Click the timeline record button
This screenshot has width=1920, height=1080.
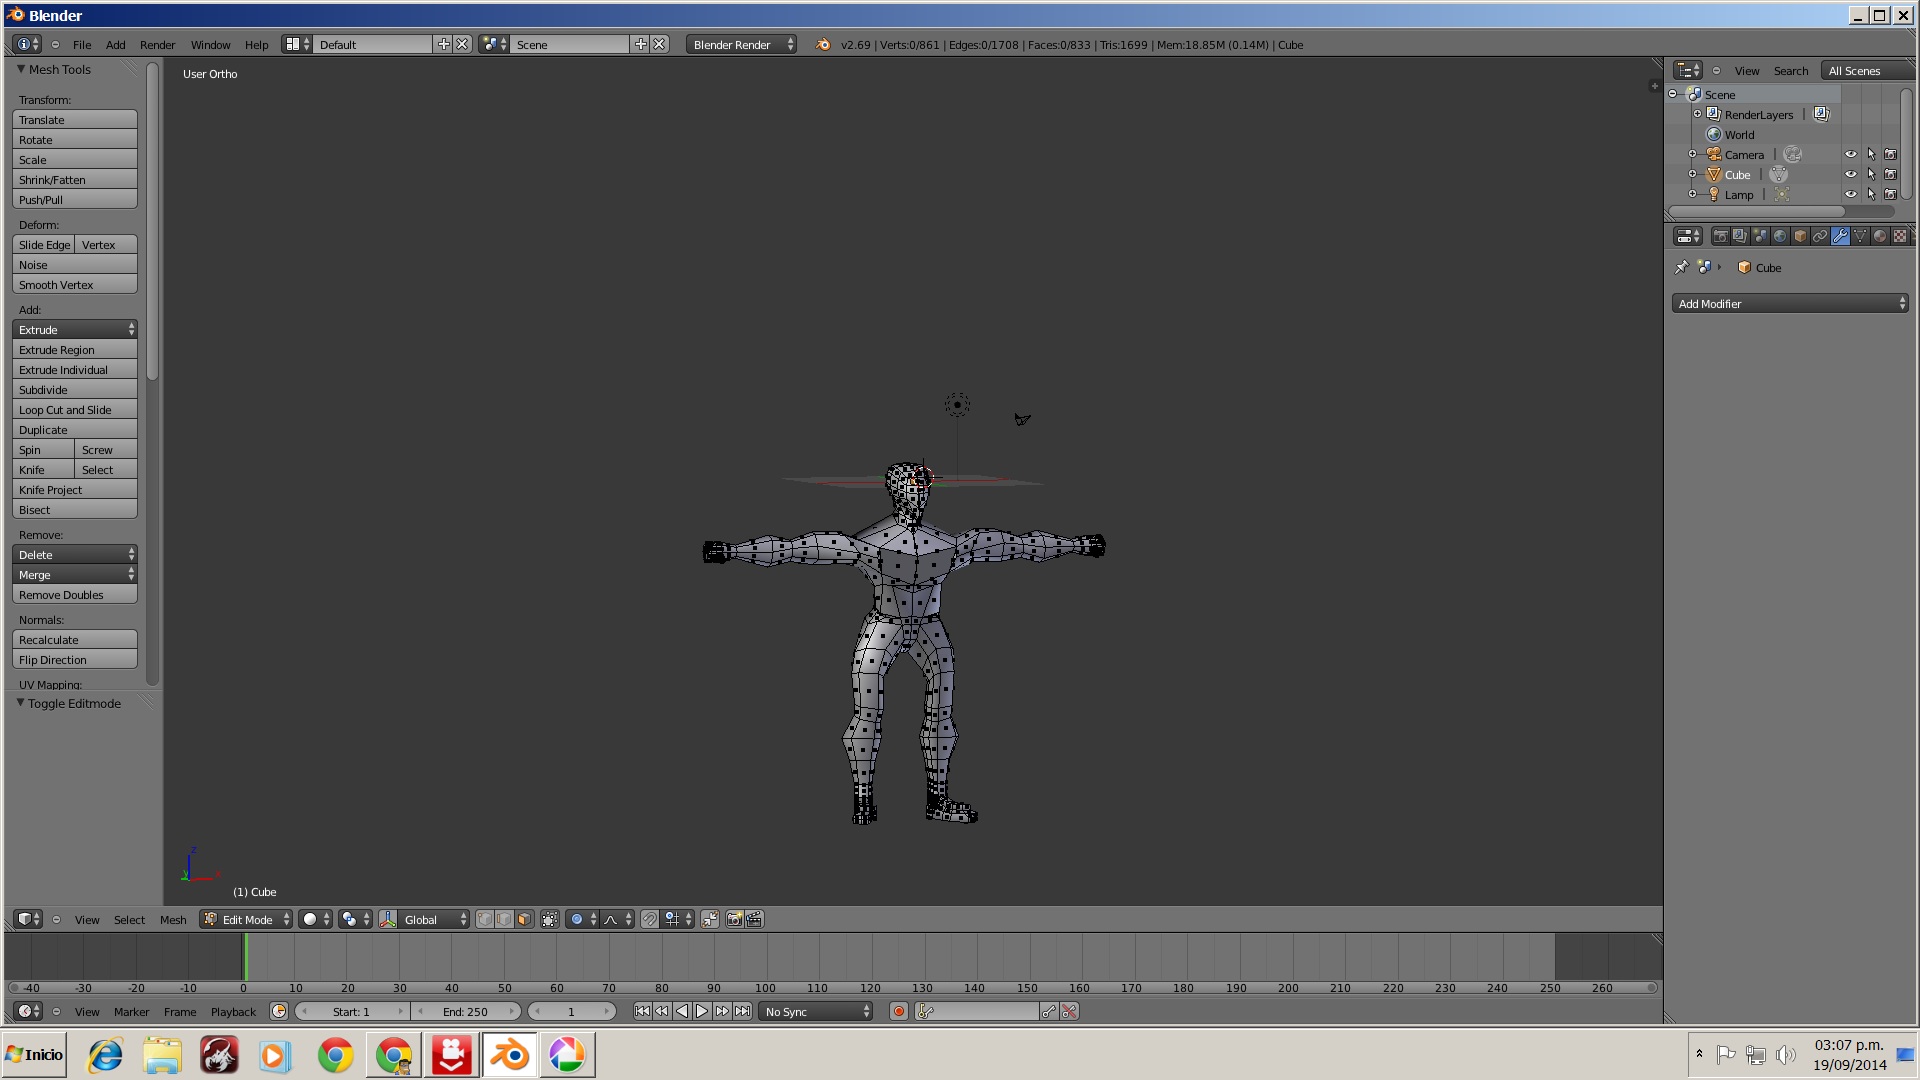(899, 1012)
